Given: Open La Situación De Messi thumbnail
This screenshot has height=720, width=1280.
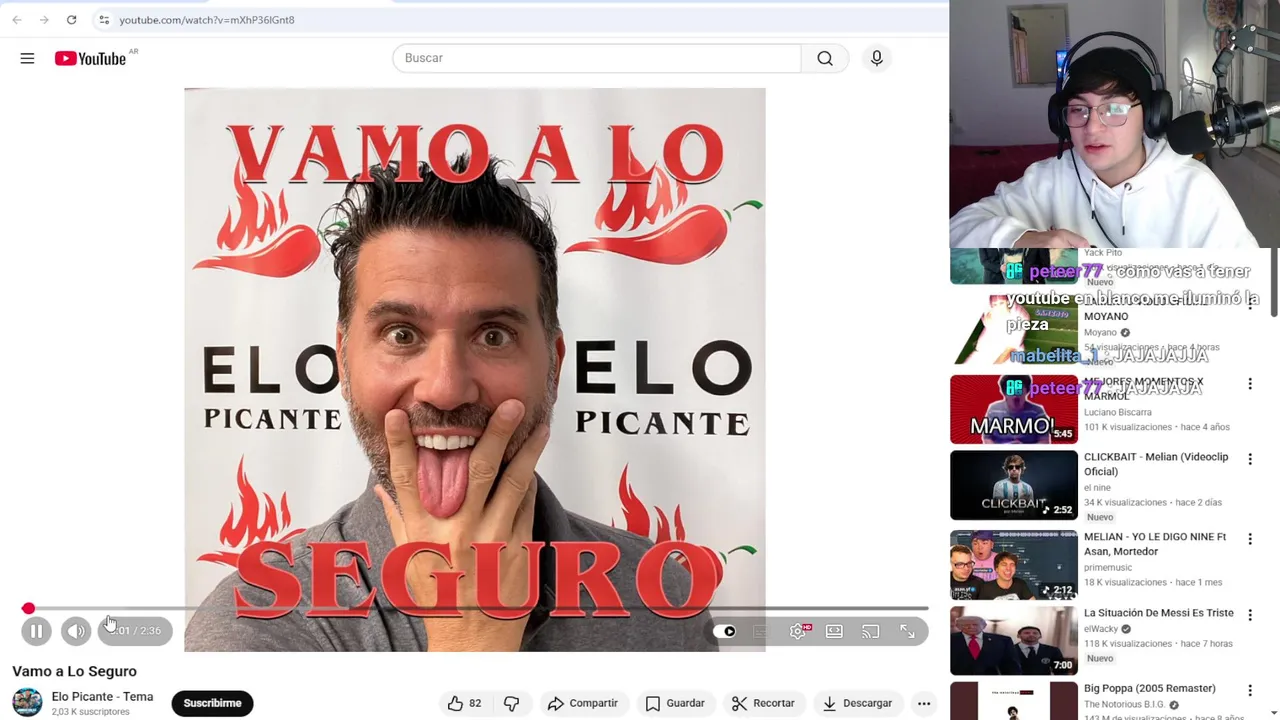Looking at the screenshot, I should (x=1014, y=641).
